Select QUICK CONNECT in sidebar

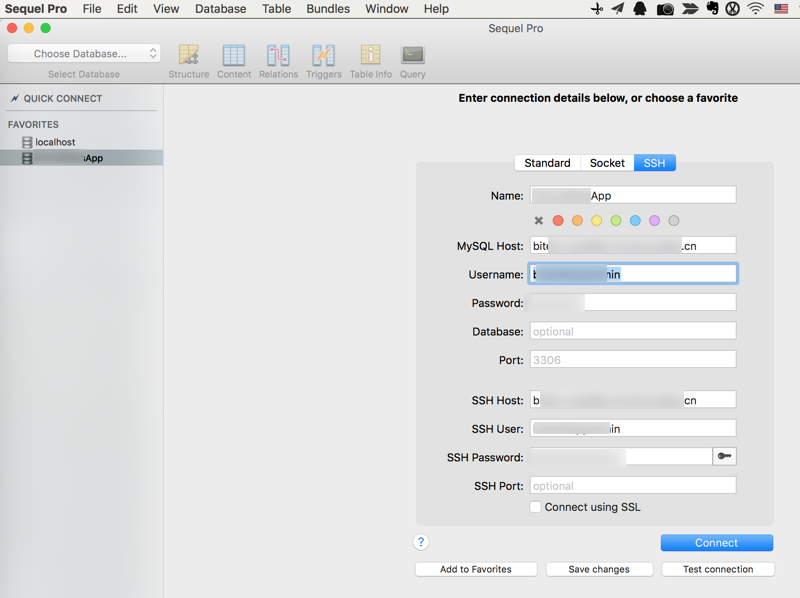[x=63, y=98]
